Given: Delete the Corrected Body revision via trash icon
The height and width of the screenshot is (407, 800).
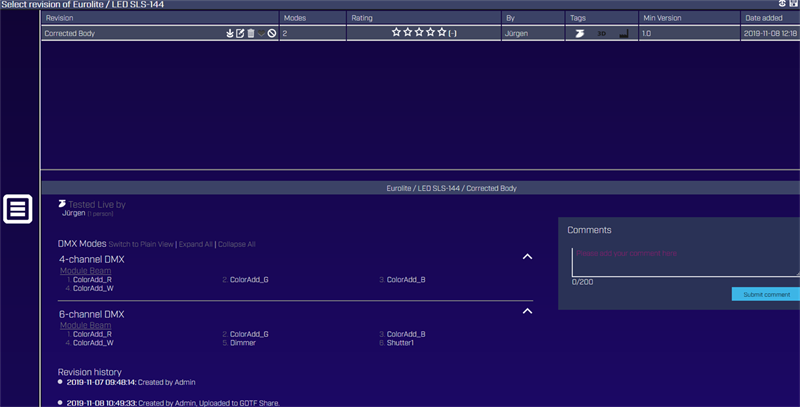Looking at the screenshot, I should (x=250, y=34).
